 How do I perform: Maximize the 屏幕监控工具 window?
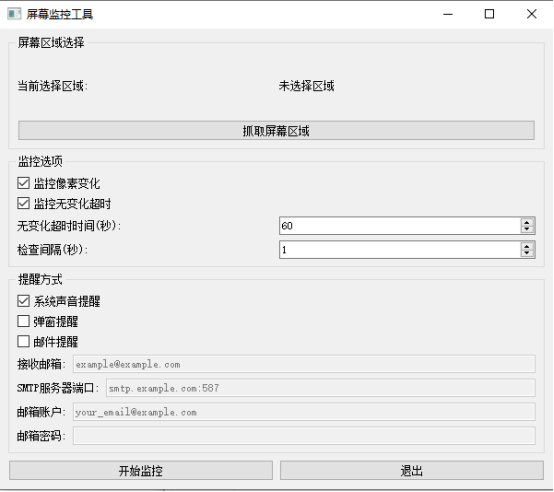tap(489, 14)
